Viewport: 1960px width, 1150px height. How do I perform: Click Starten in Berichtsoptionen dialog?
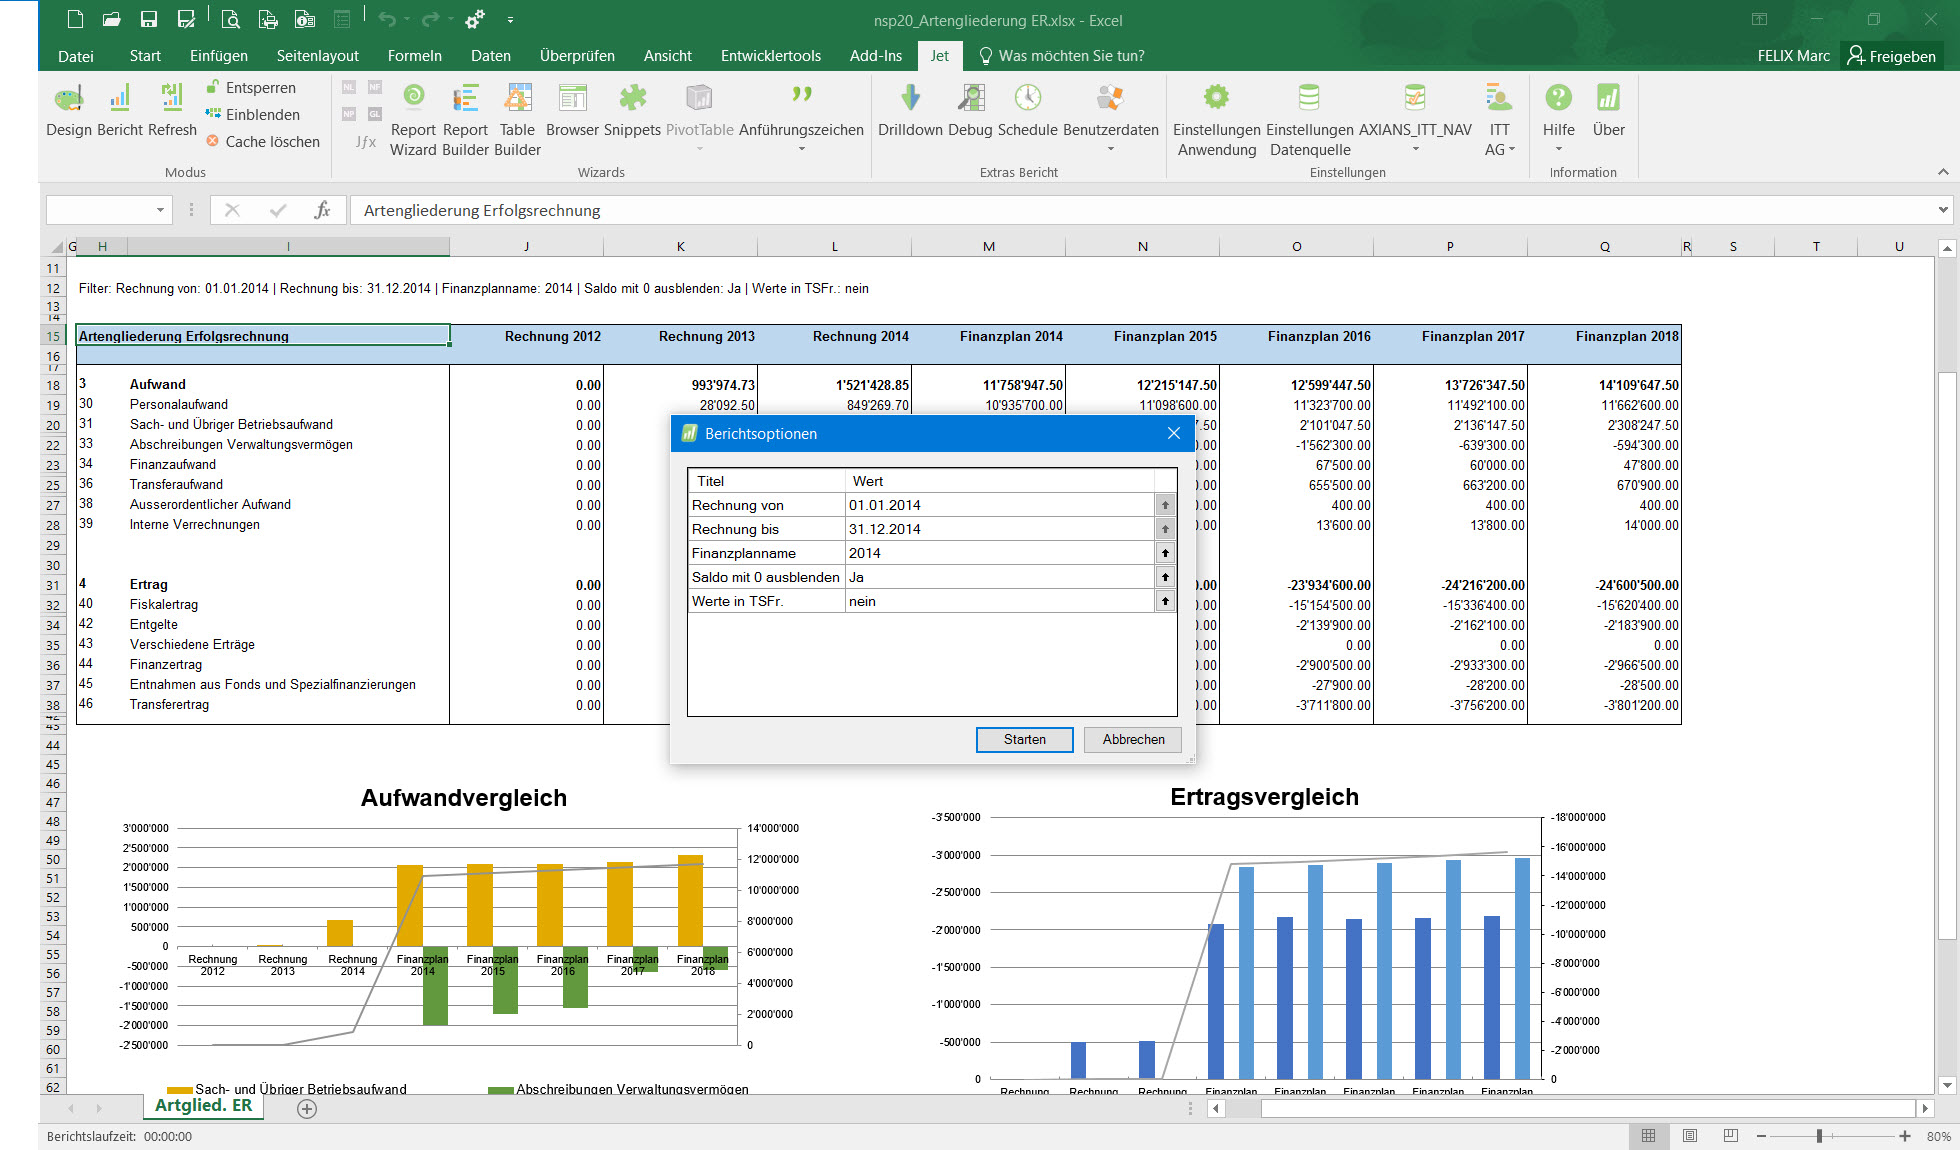point(1025,739)
